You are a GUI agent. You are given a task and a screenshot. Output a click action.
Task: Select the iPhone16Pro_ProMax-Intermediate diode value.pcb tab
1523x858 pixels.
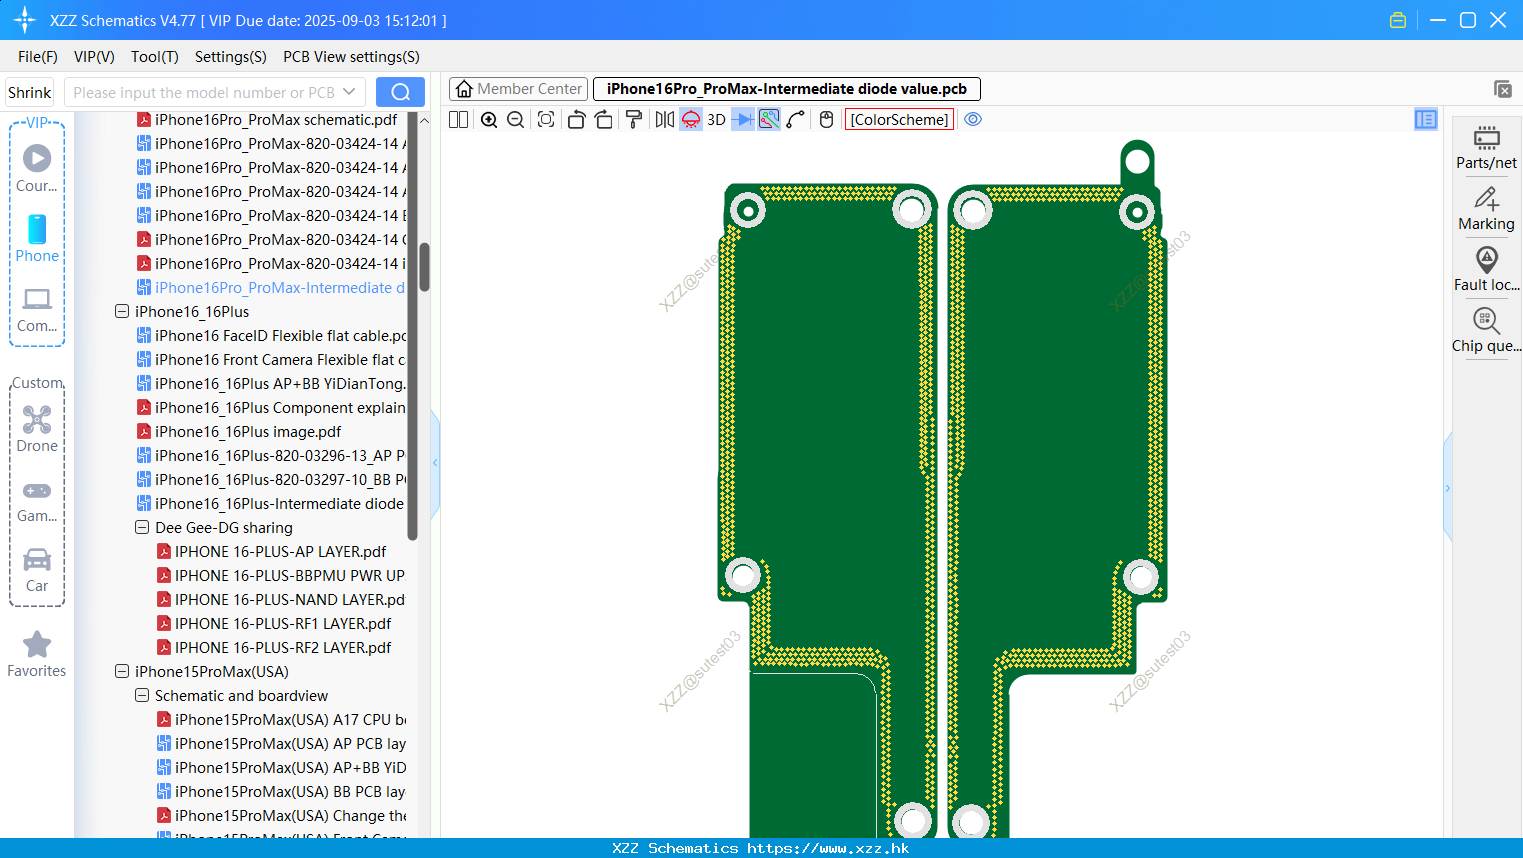pyautogui.click(x=787, y=89)
